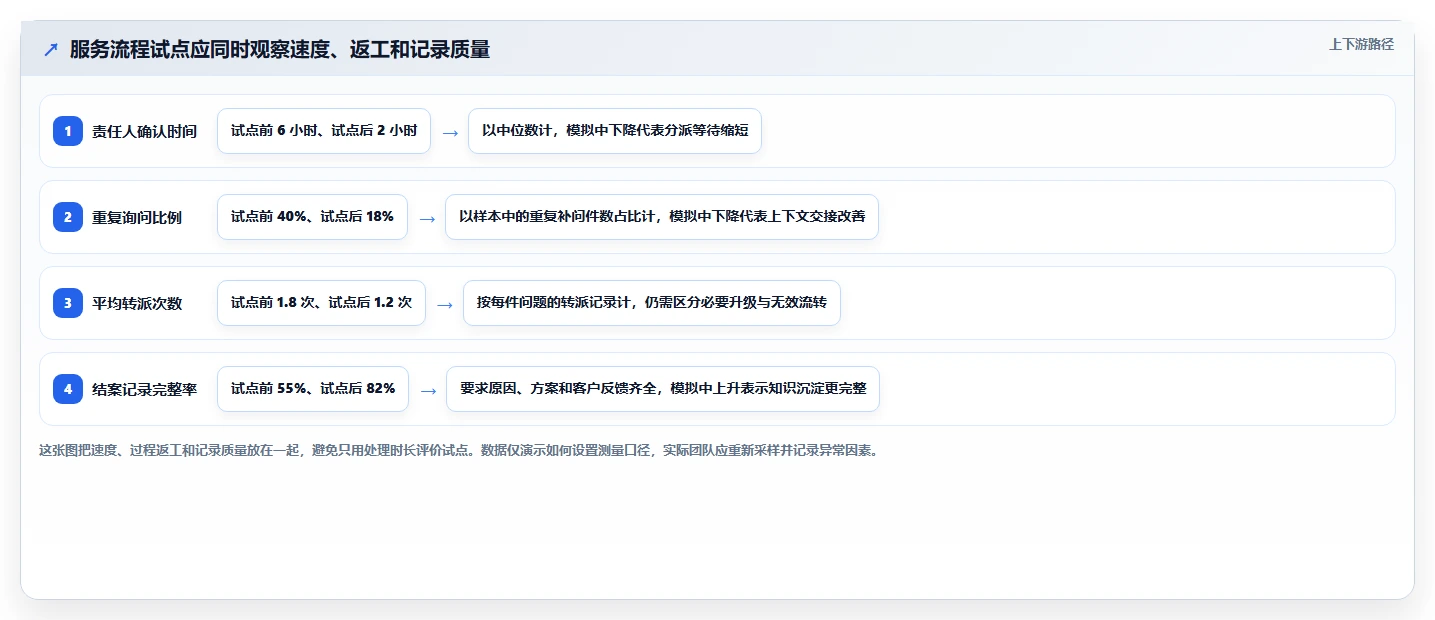
Task: Click the title 服务流程试点应同时观察速度、返工和记录质量
Action: coord(280,50)
